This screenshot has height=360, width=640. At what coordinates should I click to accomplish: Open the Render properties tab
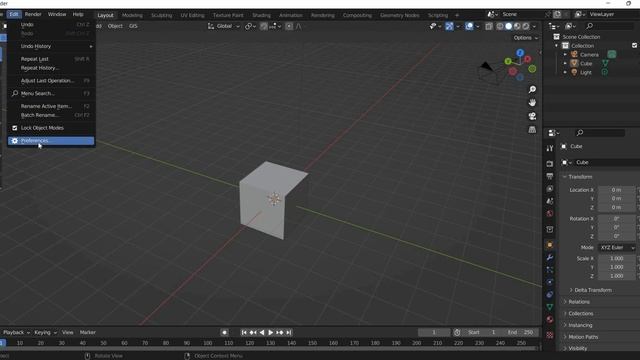pos(550,164)
